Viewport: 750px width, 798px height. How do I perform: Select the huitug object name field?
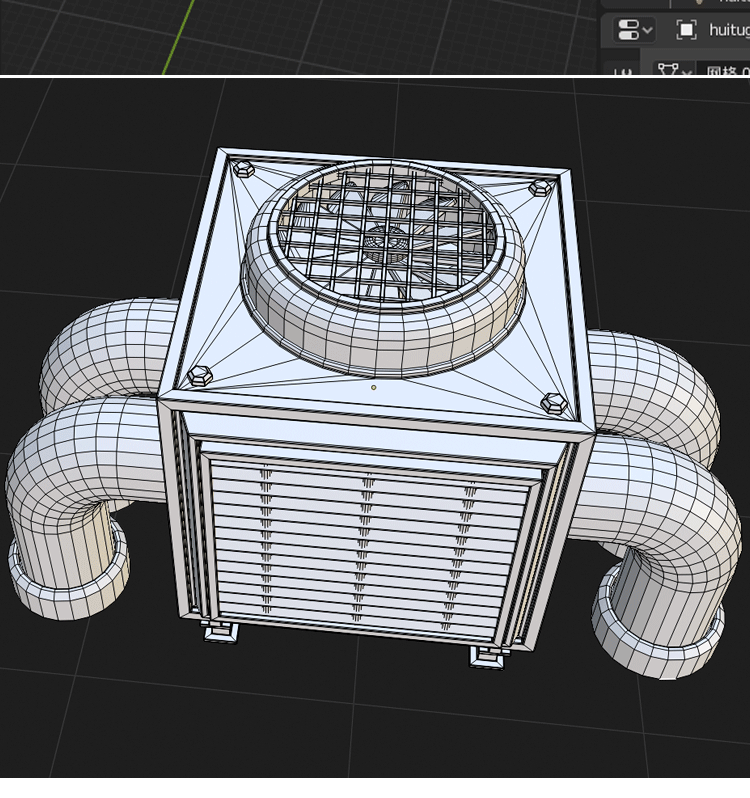click(x=728, y=30)
